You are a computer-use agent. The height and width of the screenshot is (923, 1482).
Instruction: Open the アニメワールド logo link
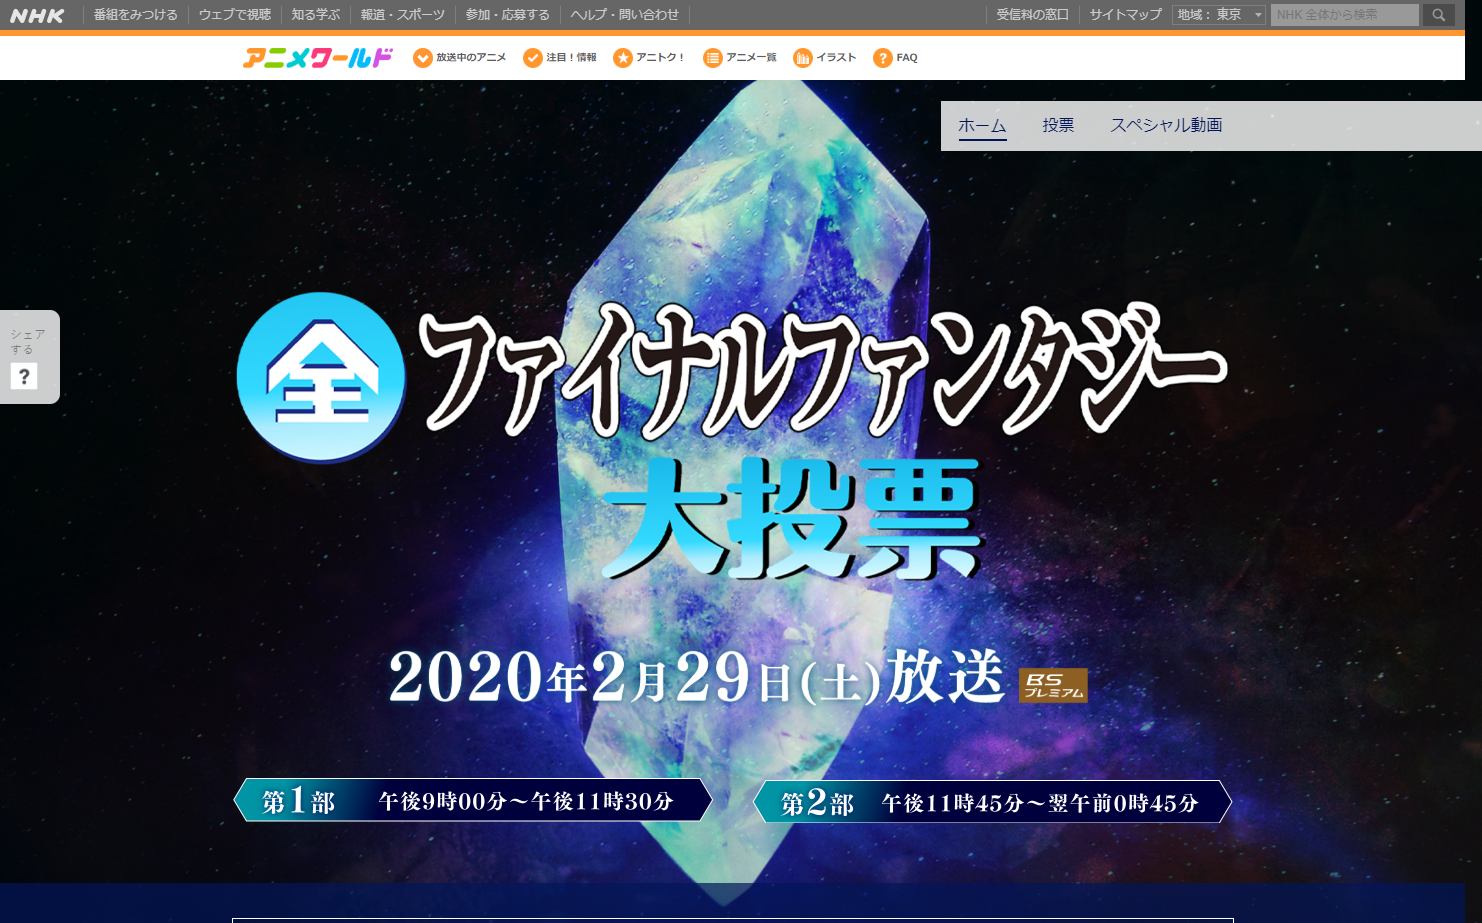[x=318, y=58]
